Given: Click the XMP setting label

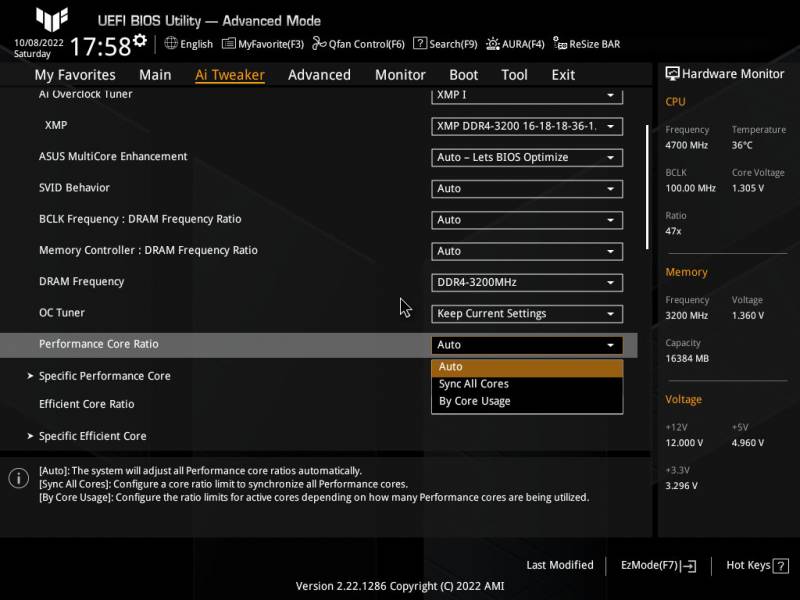Looking at the screenshot, I should 56,125.
